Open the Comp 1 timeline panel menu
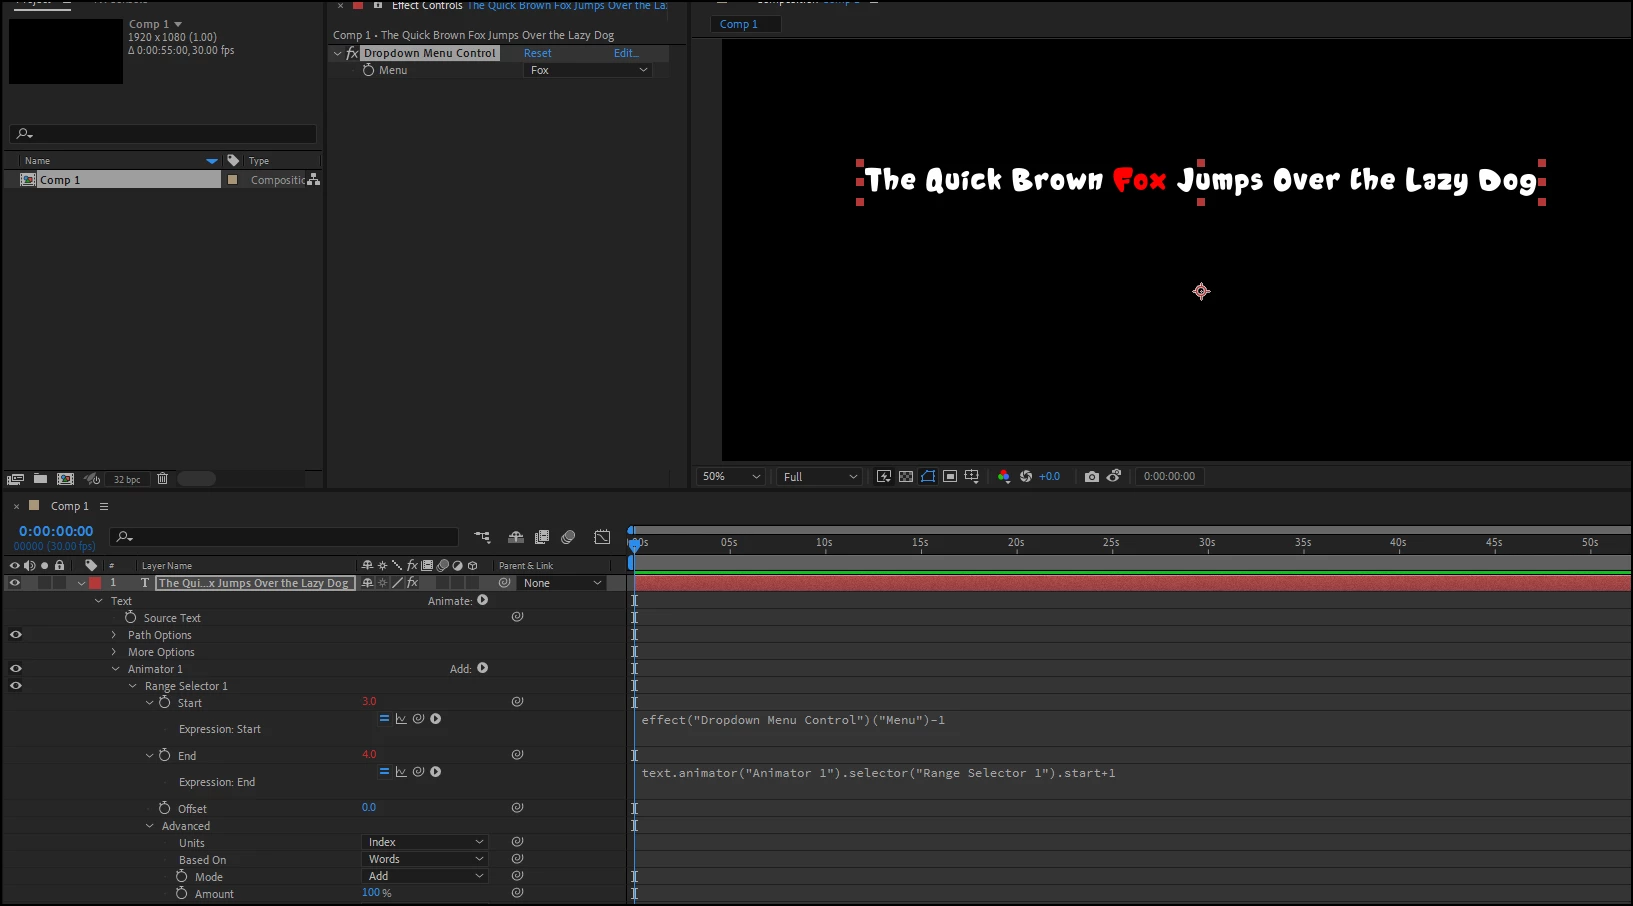The height and width of the screenshot is (906, 1633). tap(104, 507)
